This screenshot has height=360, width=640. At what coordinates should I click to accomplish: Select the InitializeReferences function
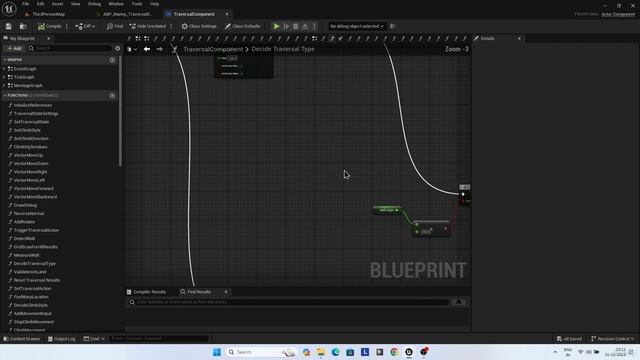point(33,105)
